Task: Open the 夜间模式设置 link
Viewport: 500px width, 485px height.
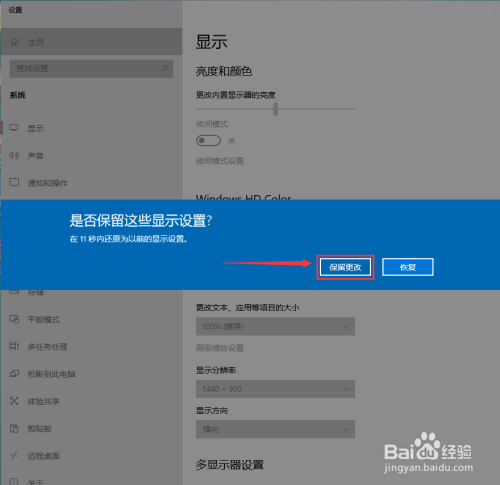Action: click(220, 161)
